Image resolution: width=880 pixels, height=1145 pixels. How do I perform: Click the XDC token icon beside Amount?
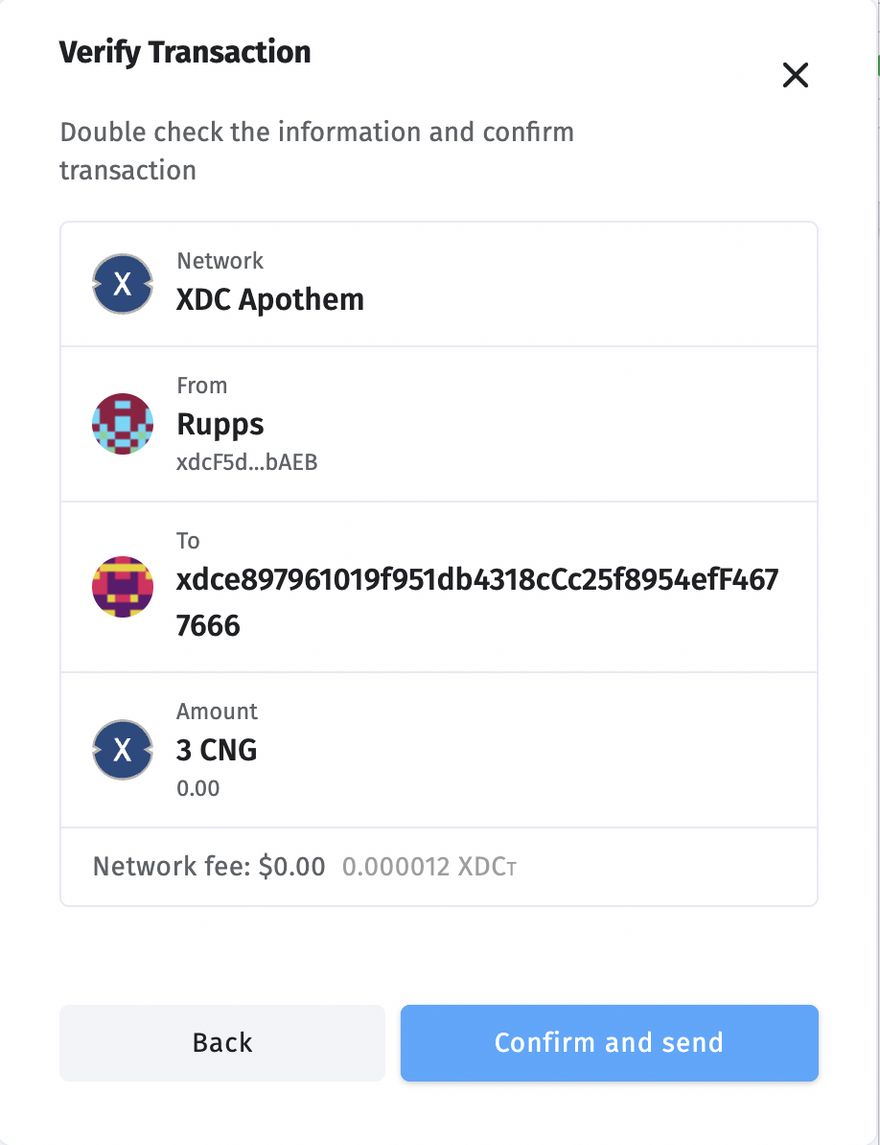point(122,750)
